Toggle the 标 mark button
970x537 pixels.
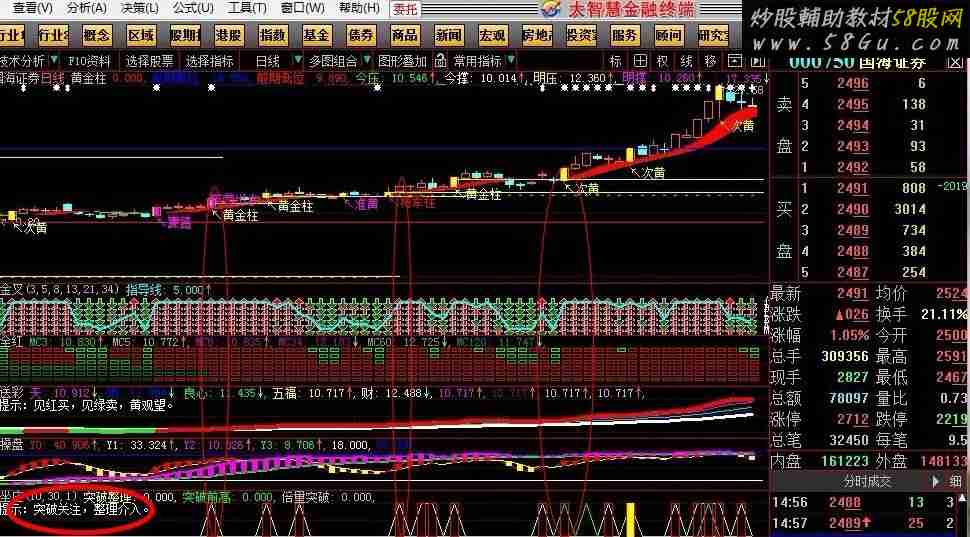pos(616,61)
